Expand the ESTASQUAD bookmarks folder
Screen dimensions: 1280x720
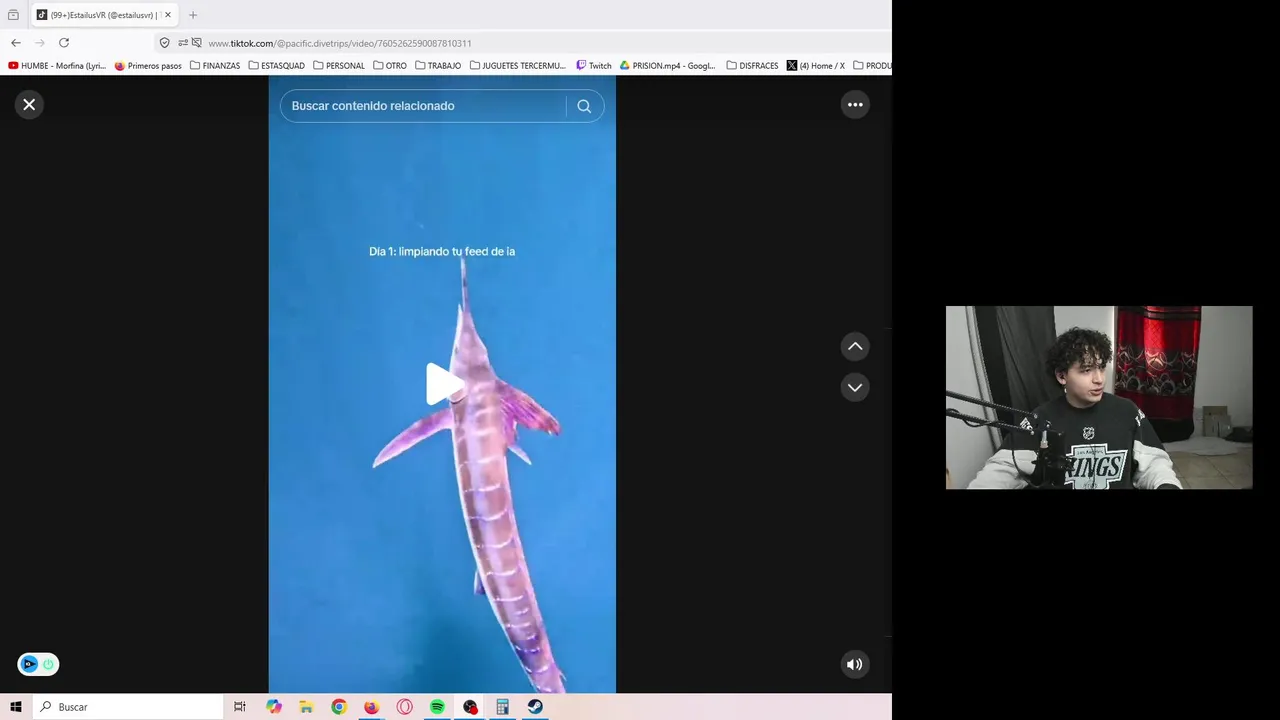[276, 66]
